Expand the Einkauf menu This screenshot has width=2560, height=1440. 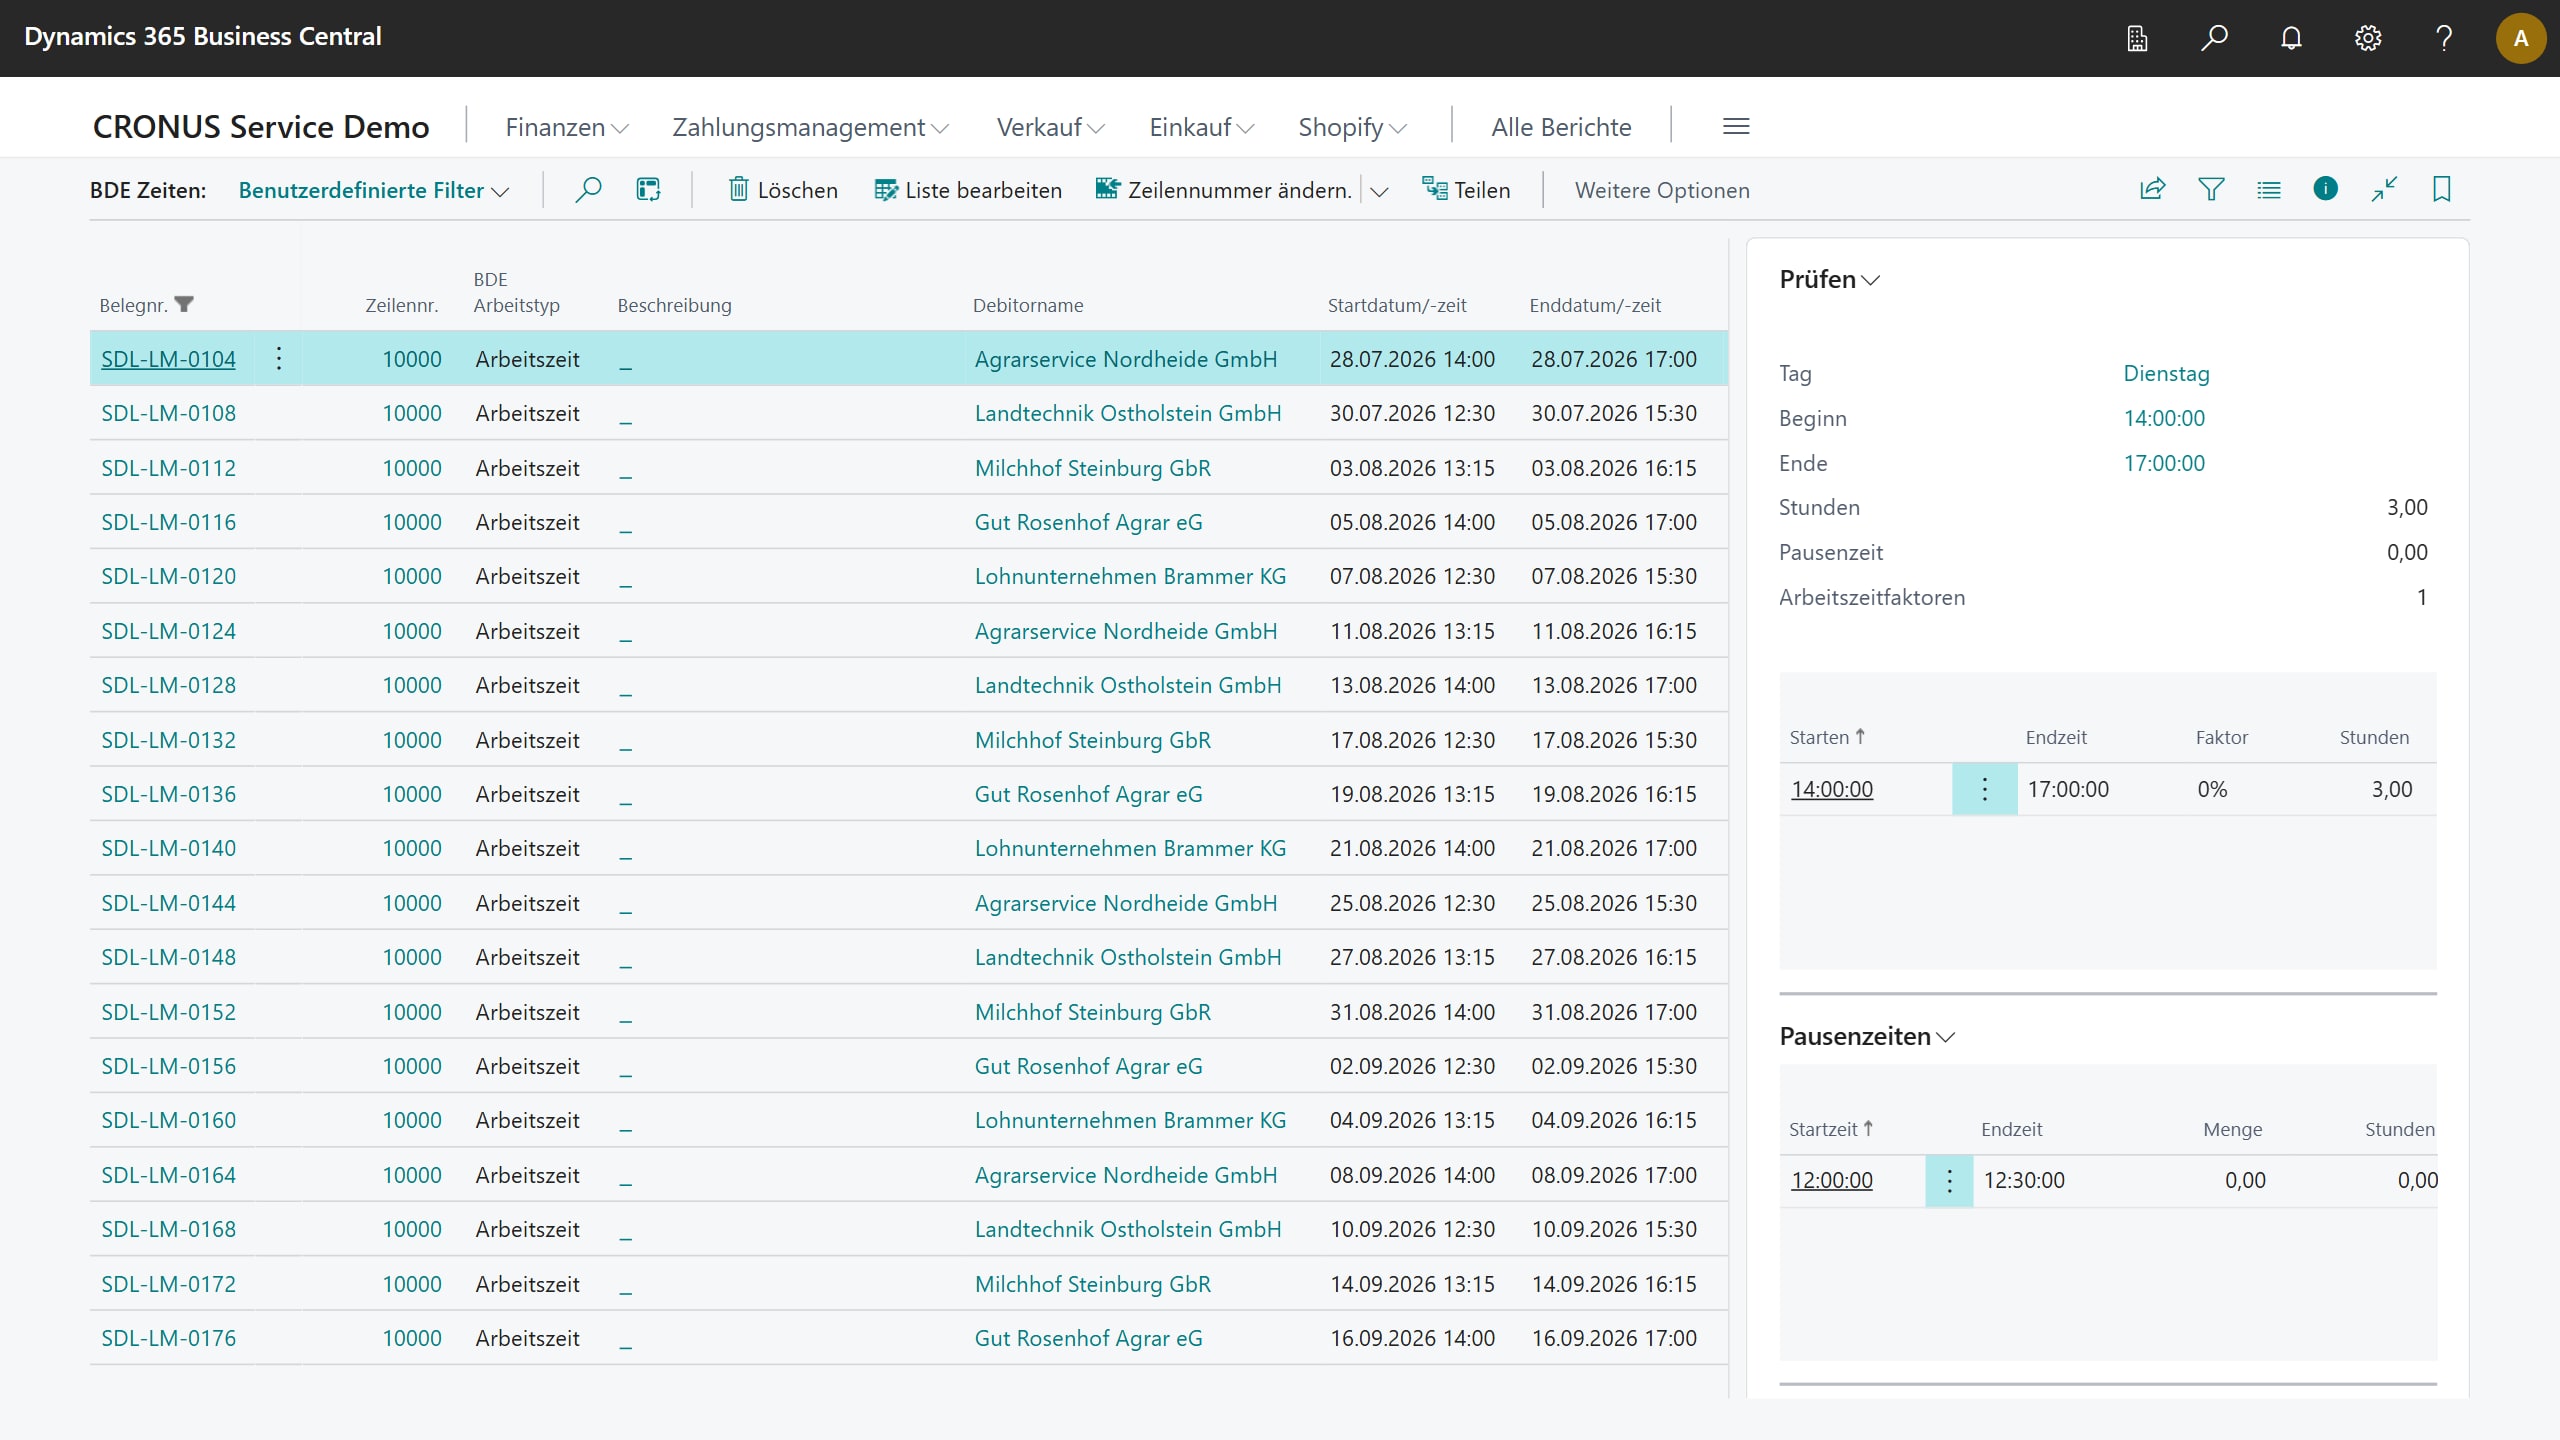click(1201, 127)
